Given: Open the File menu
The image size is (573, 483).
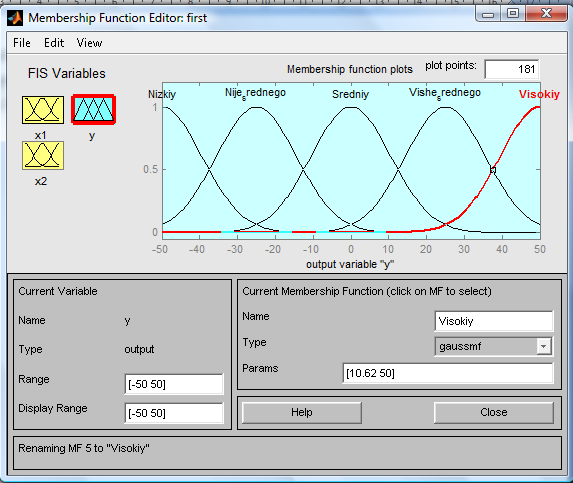Looking at the screenshot, I should [x=22, y=43].
